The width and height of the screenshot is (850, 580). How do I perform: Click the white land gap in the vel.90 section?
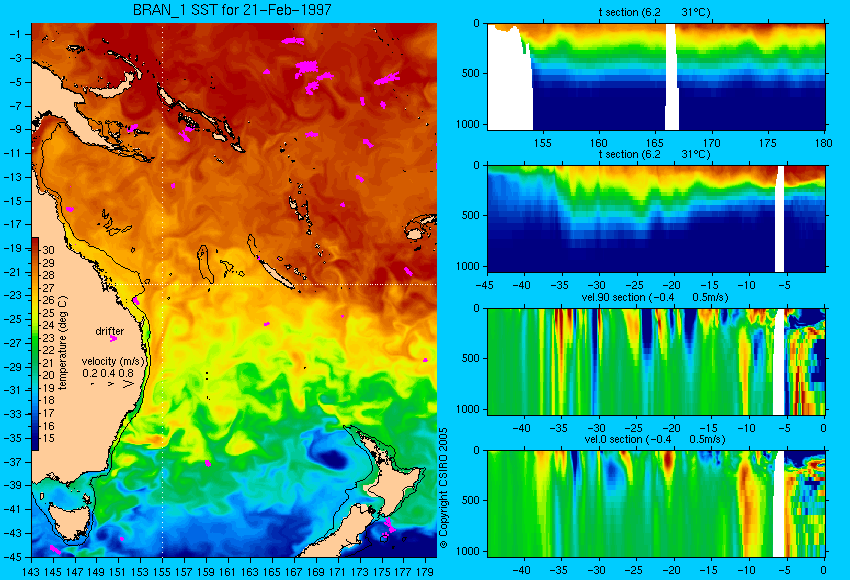tap(779, 362)
